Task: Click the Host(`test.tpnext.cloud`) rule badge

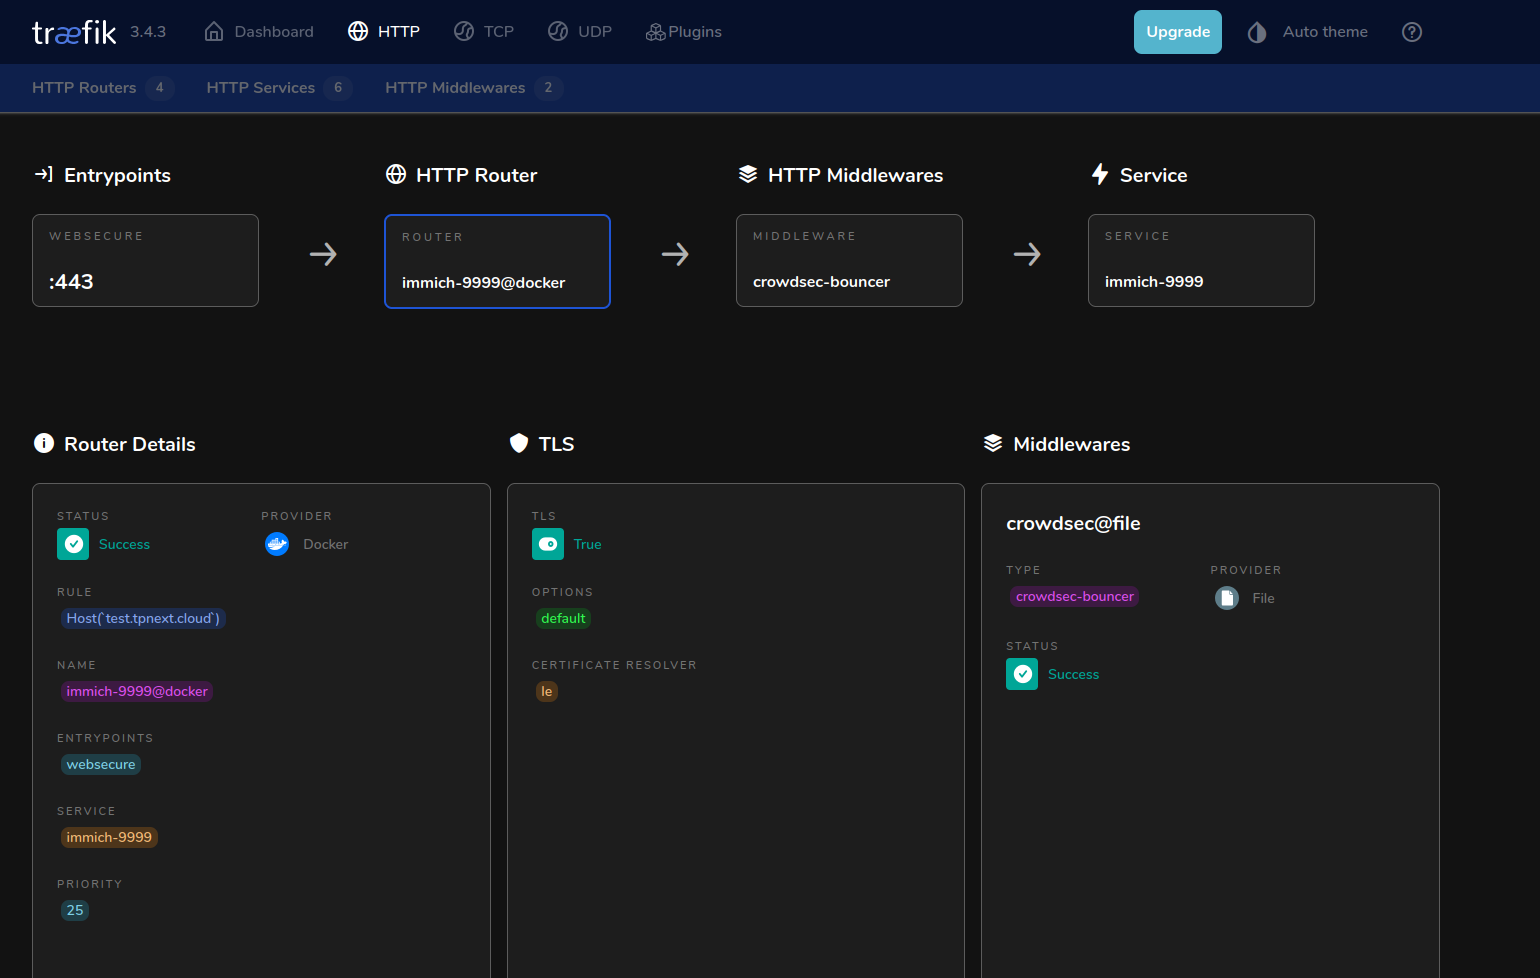Action: (143, 618)
